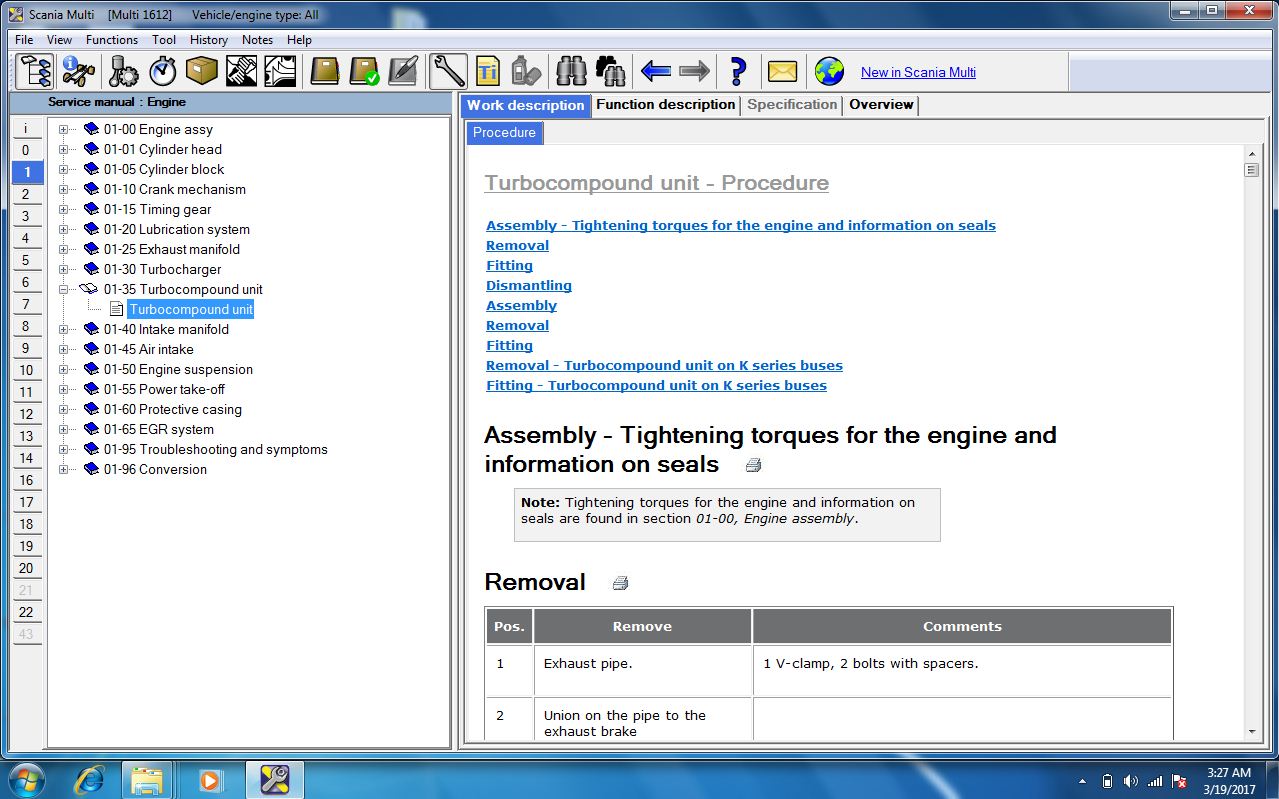The width and height of the screenshot is (1279, 799).
Task: Open help with the blue question mark
Action: 738,71
